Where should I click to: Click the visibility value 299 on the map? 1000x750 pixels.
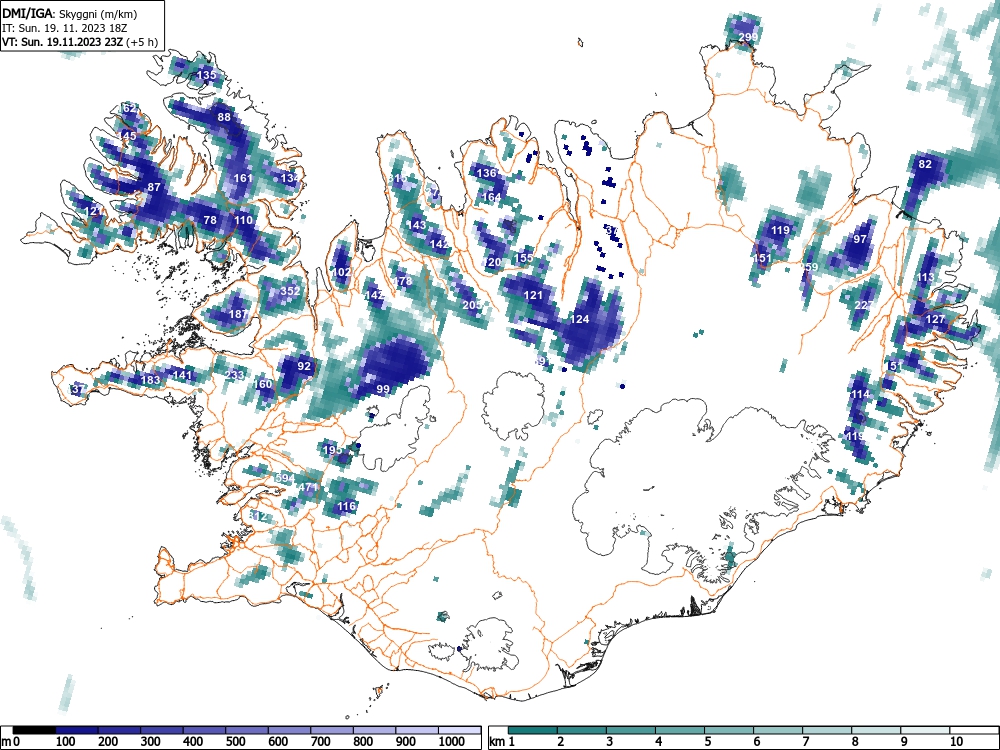click(x=748, y=37)
